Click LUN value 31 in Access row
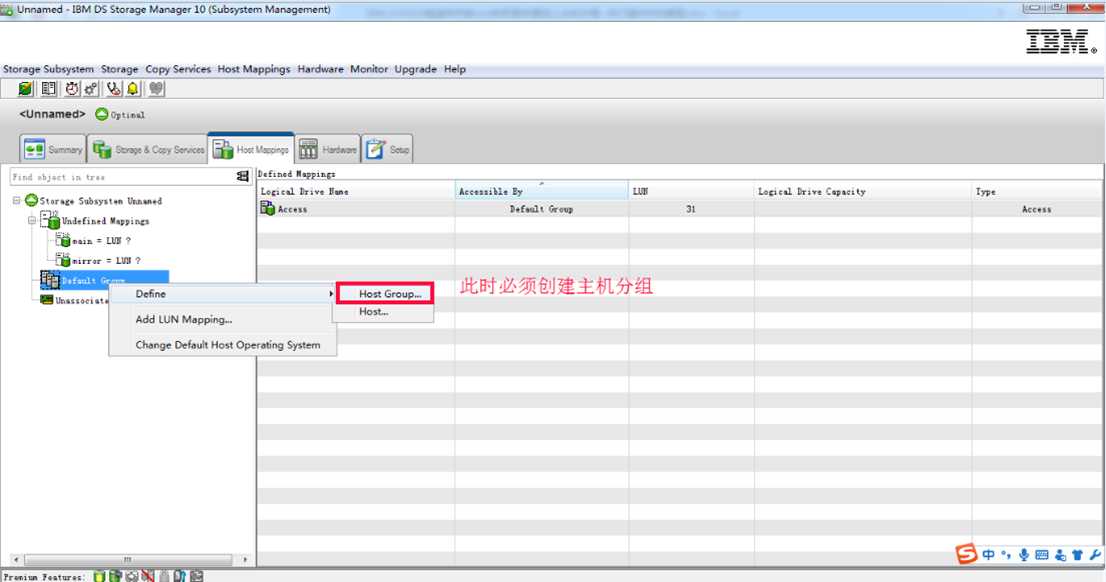 [691, 210]
